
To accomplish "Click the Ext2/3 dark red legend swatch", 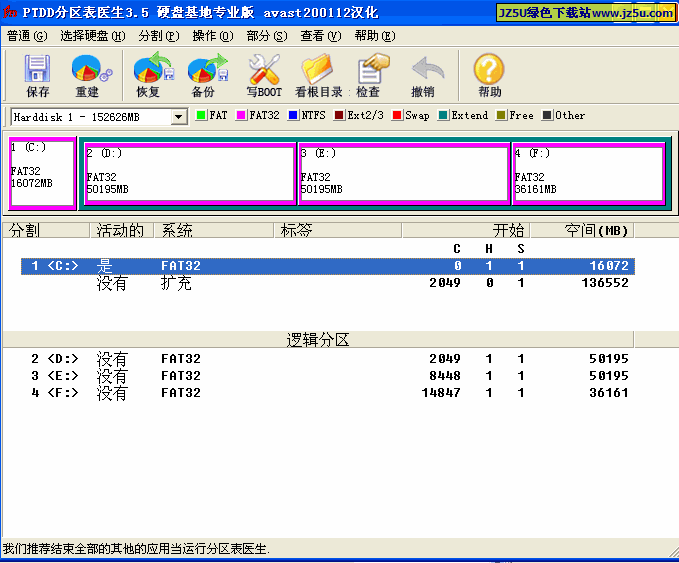I will (x=339, y=115).
